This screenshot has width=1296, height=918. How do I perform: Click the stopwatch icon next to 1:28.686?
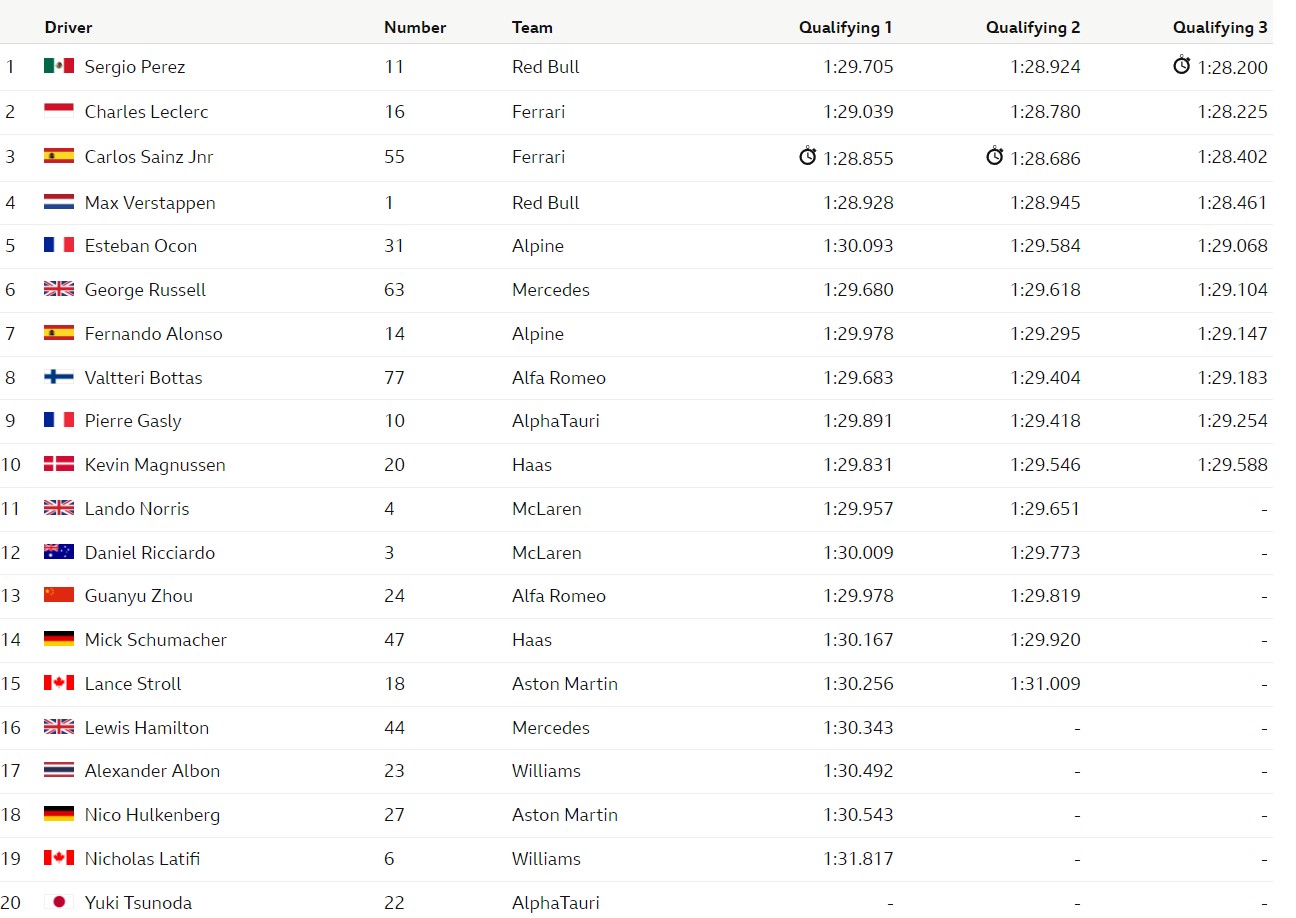(x=995, y=156)
